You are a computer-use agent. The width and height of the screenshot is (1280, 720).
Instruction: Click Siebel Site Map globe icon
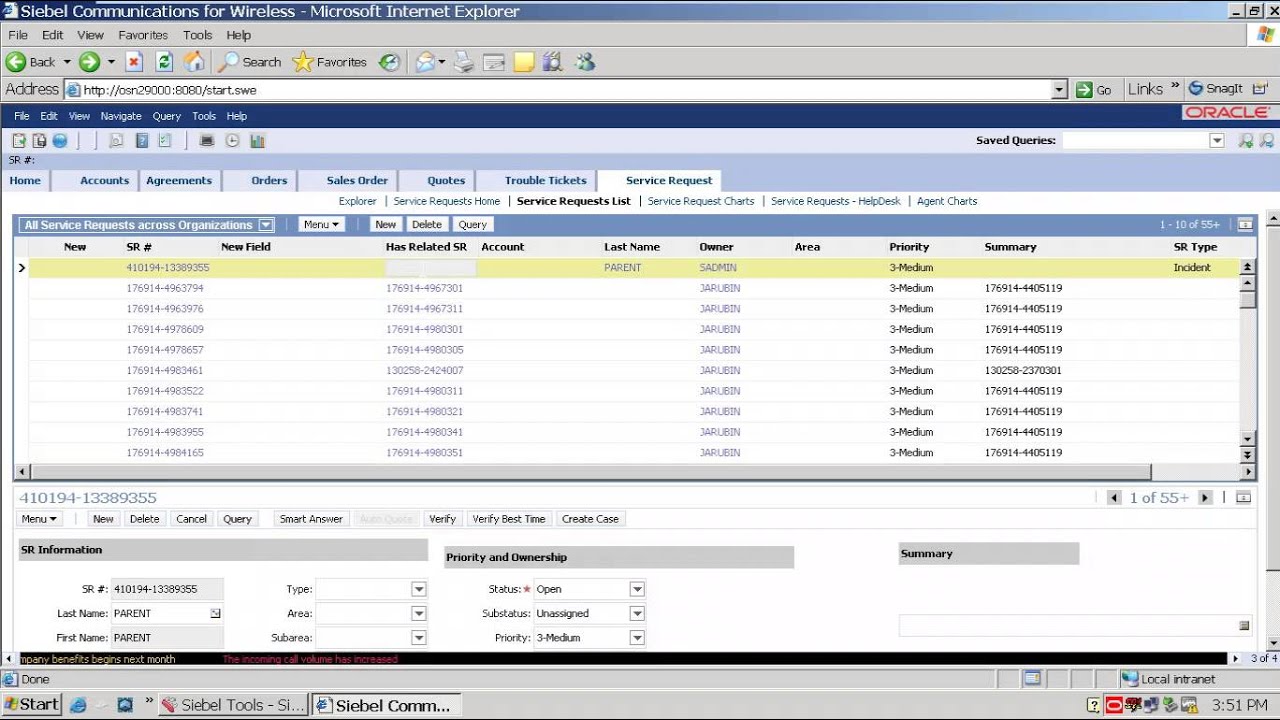click(60, 141)
